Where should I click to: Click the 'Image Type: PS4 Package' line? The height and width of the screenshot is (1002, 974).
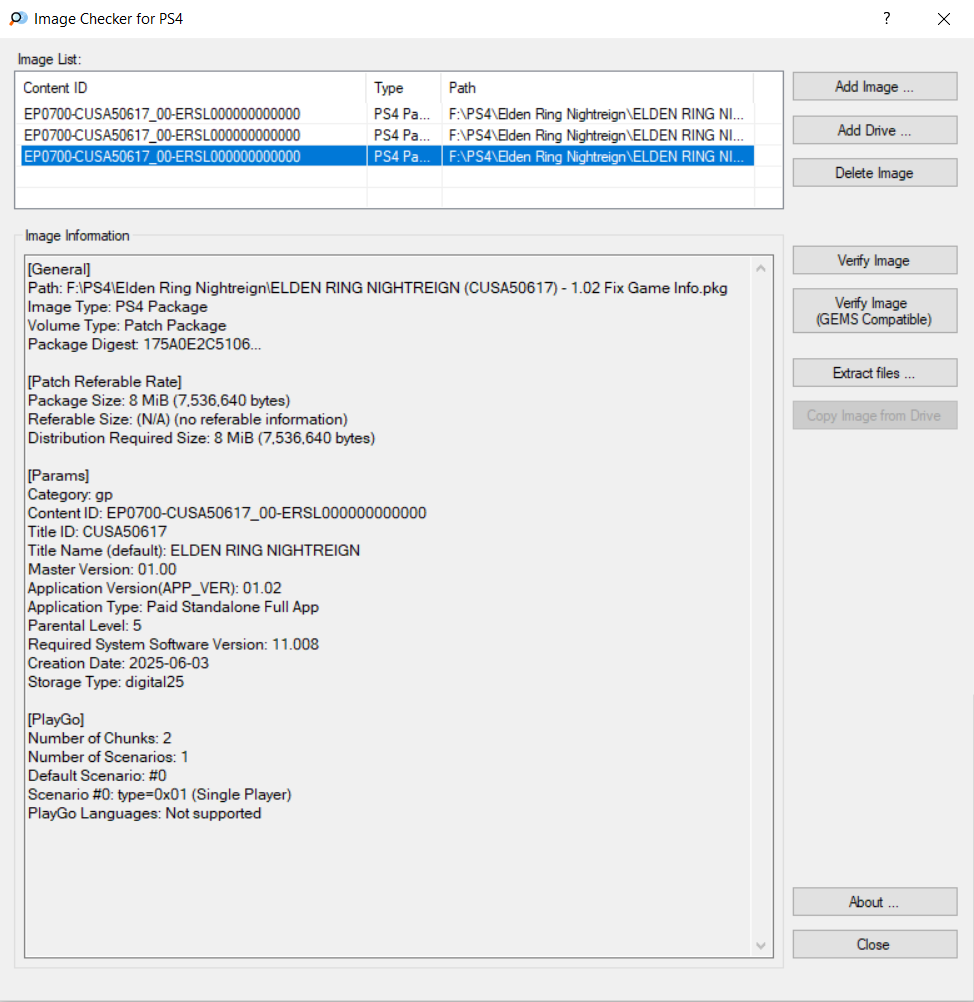(x=118, y=307)
